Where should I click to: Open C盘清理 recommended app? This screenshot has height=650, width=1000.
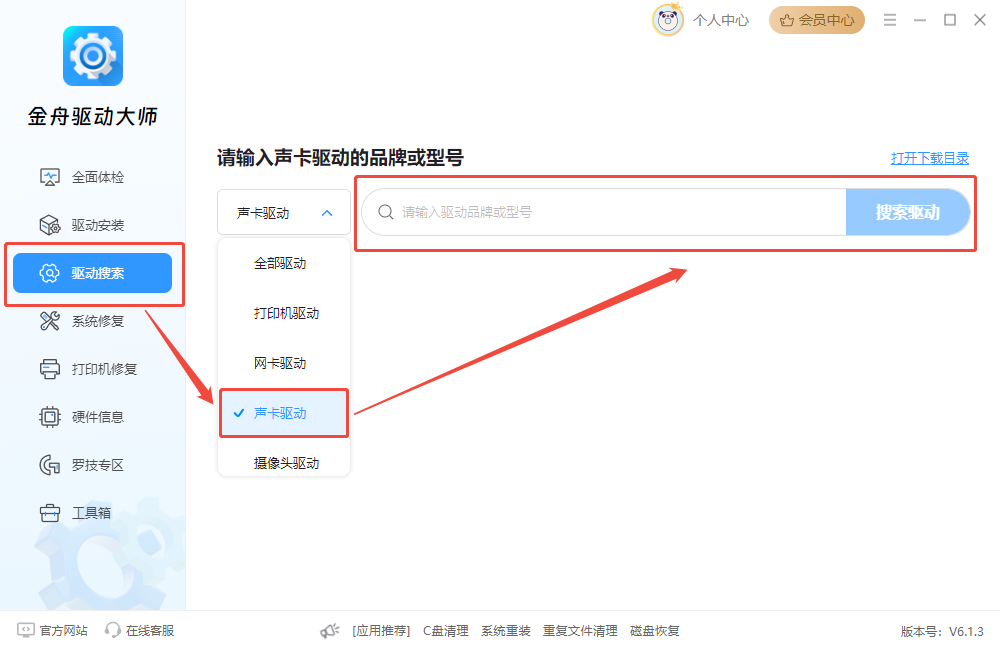446,631
